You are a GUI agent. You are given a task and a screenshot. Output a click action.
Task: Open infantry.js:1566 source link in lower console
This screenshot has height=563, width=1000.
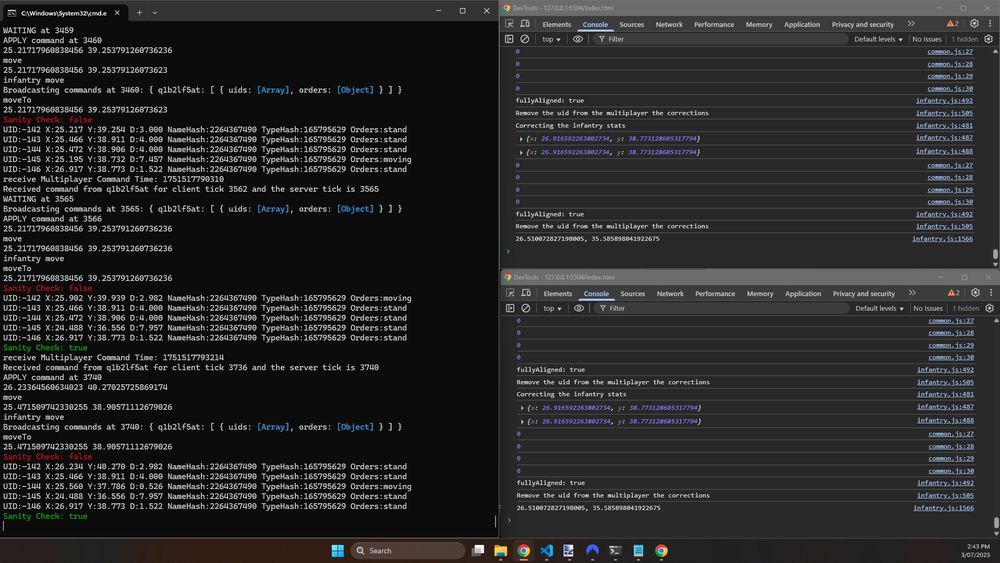coord(943,508)
